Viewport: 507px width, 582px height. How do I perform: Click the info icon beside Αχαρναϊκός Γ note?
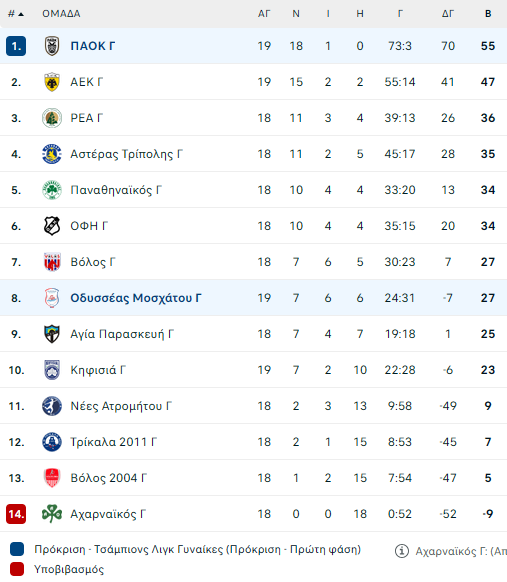(402, 551)
